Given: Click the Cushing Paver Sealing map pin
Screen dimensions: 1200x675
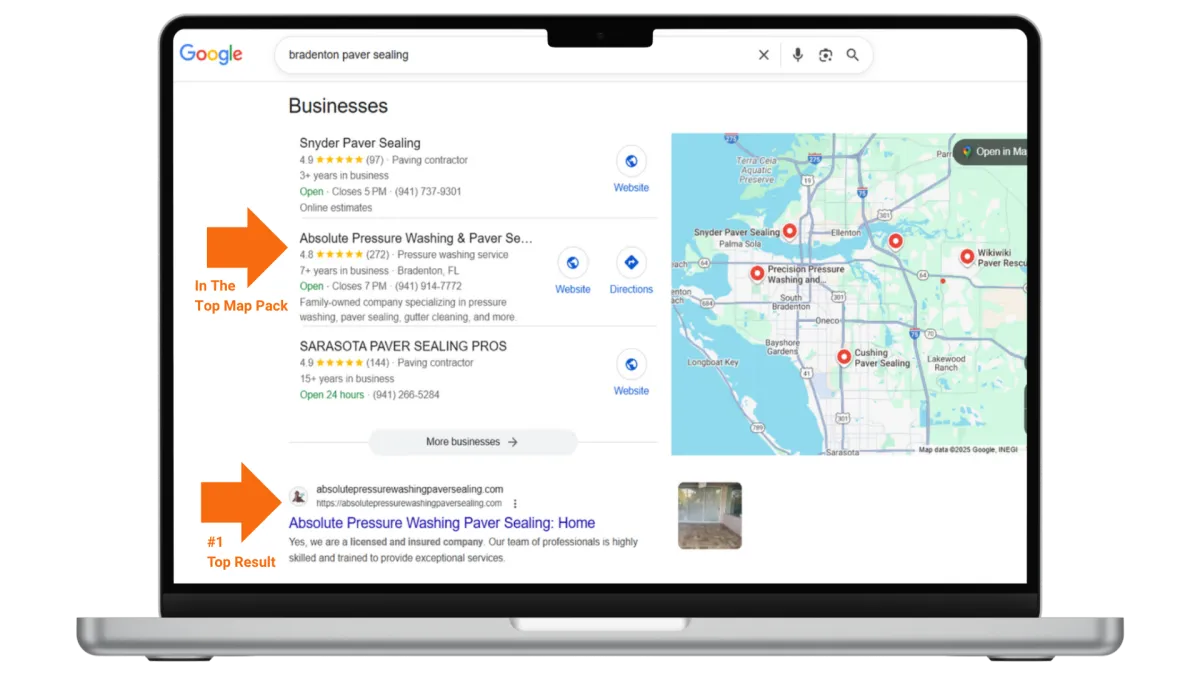Looking at the screenshot, I should tap(844, 357).
